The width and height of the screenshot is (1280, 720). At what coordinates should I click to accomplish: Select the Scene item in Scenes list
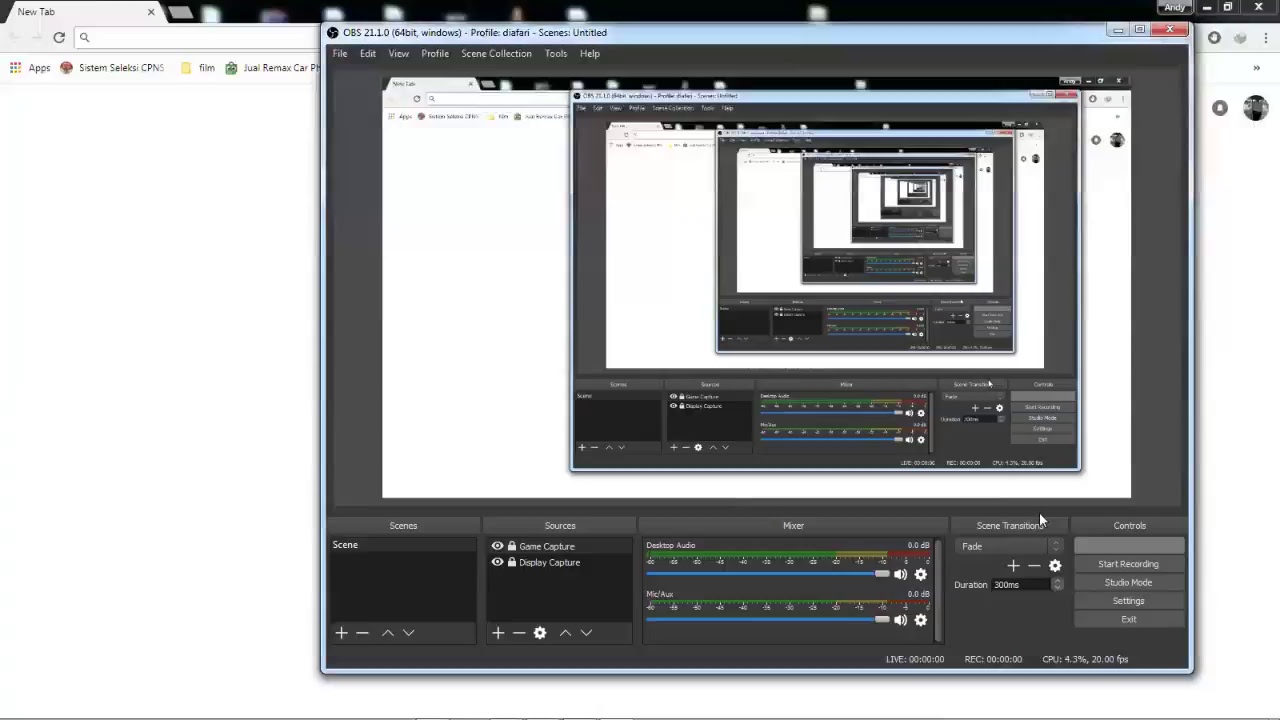tap(403, 545)
